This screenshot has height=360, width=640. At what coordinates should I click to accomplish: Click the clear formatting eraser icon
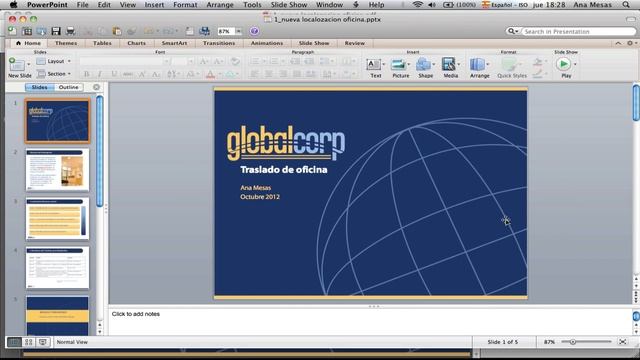[235, 61]
